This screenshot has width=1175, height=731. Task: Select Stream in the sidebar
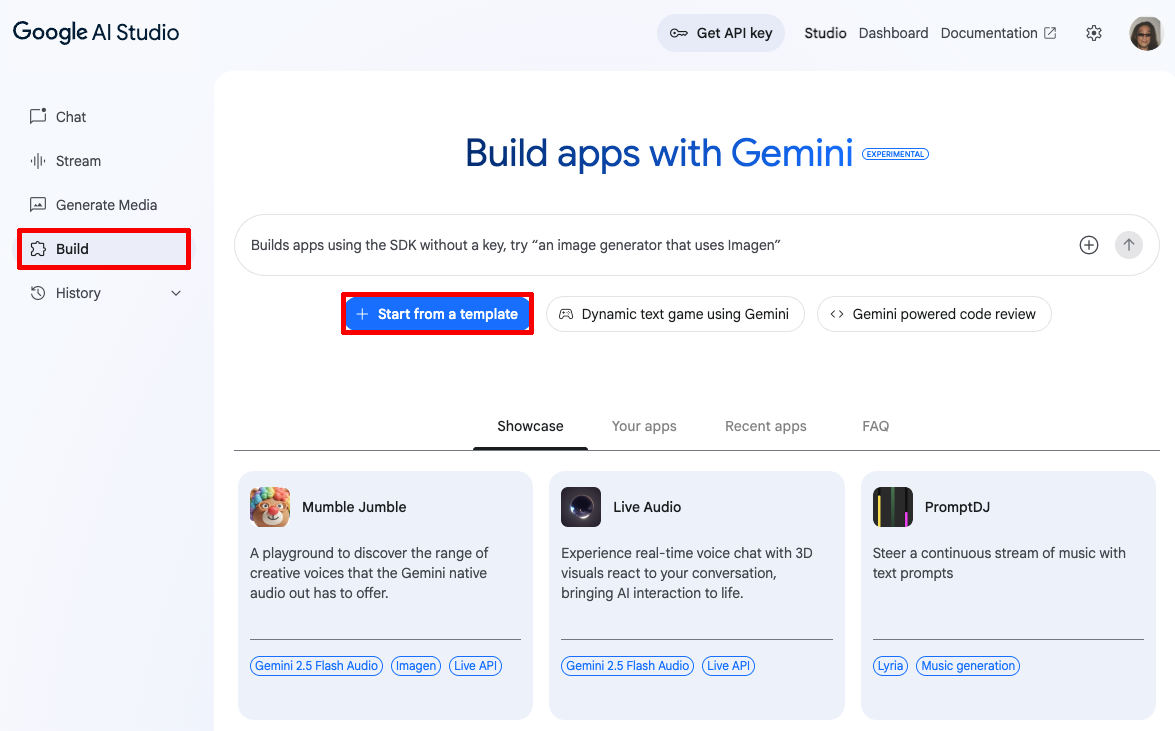pos(77,161)
